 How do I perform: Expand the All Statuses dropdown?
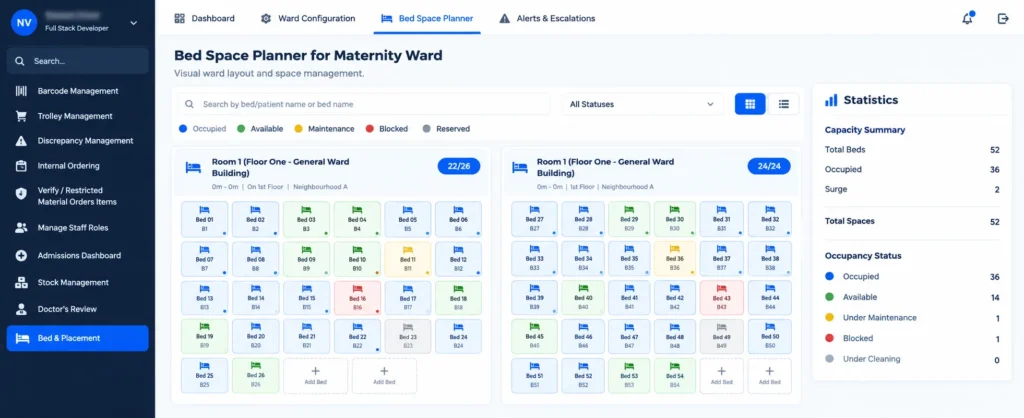642,104
